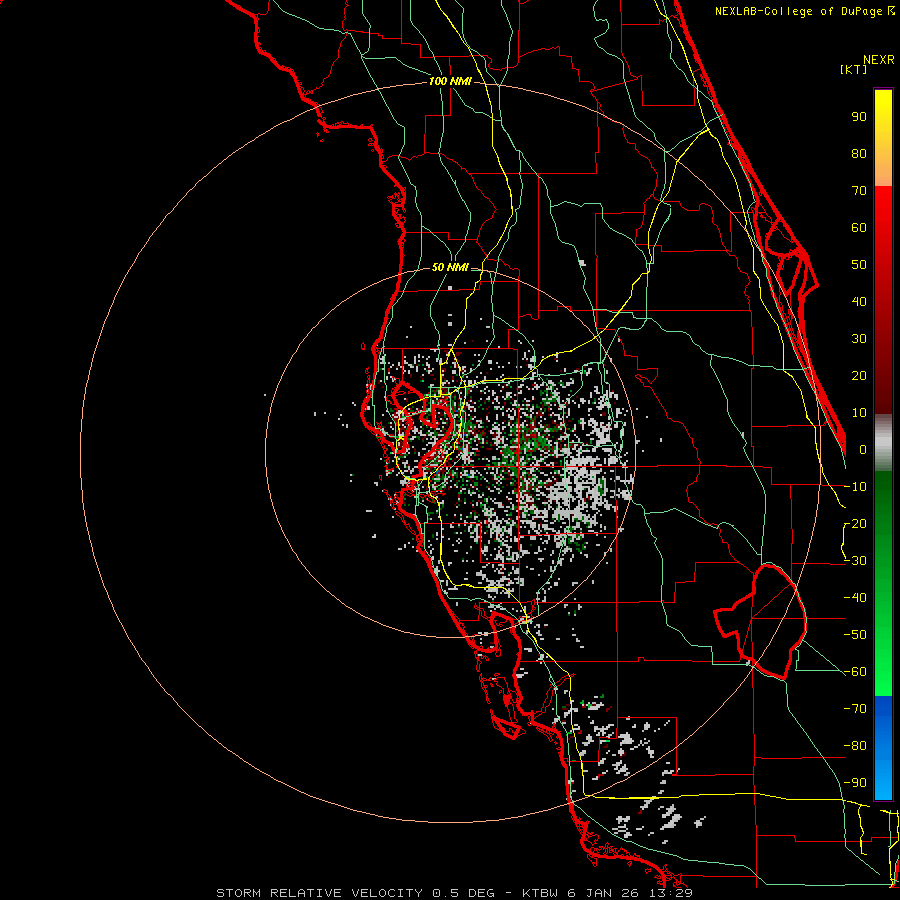
Task: Click the NEXLAB-College of DuPage label
Action: [804, 11]
